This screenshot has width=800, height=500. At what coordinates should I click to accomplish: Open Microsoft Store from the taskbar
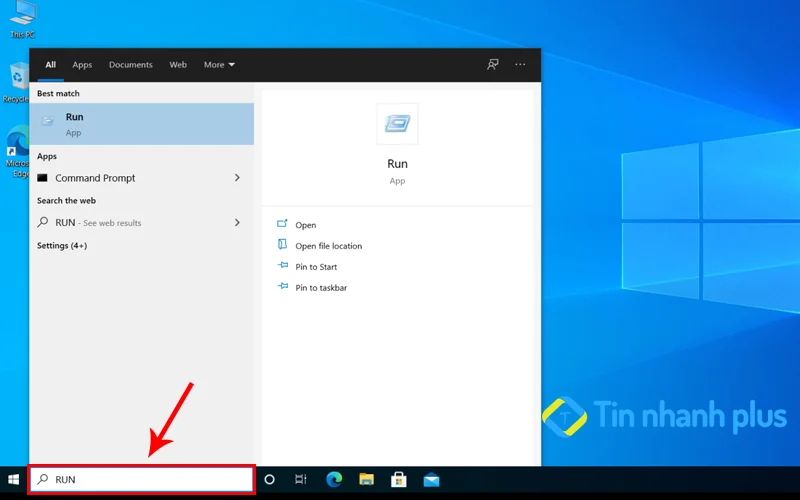coord(398,480)
